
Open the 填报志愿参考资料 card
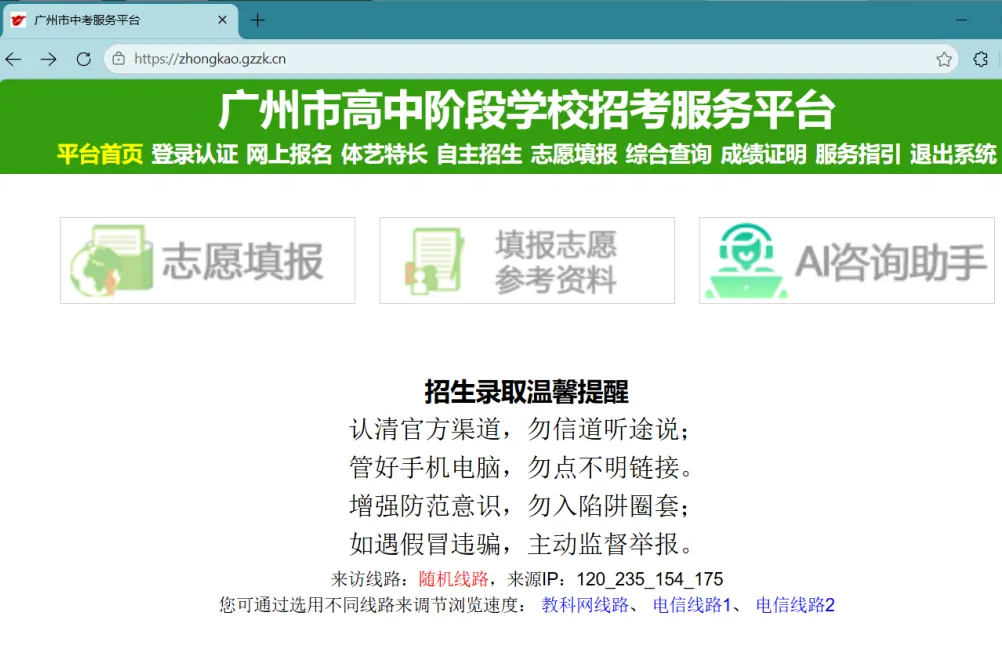(527, 261)
